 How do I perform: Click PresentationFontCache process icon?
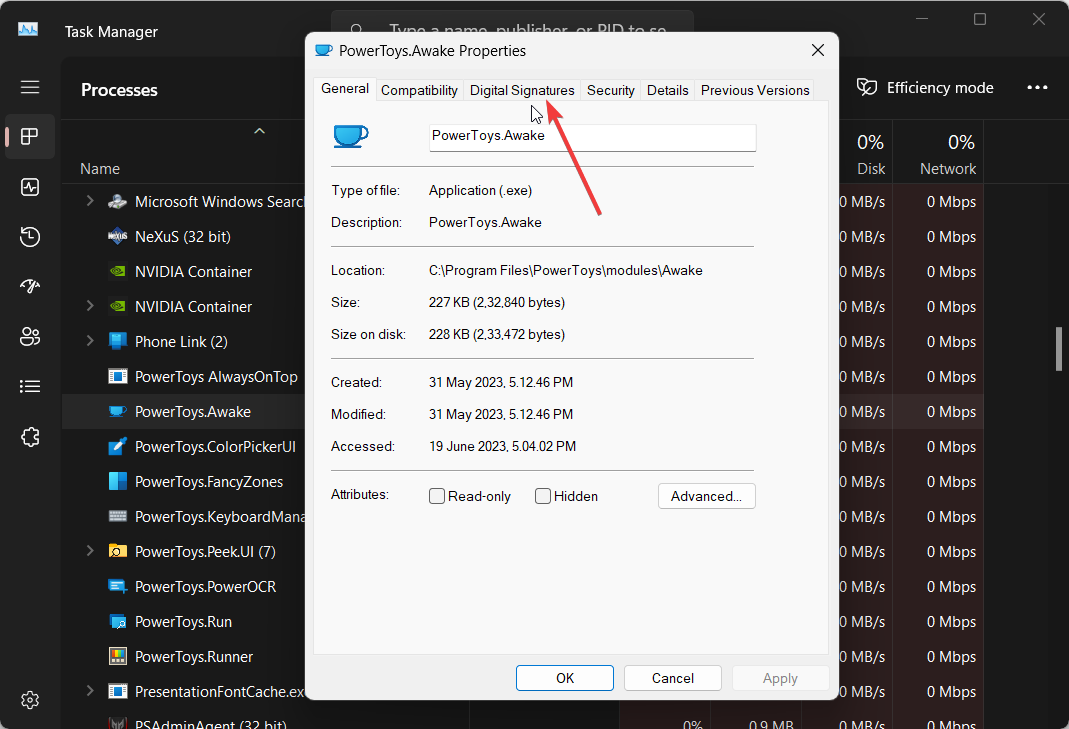point(117,691)
